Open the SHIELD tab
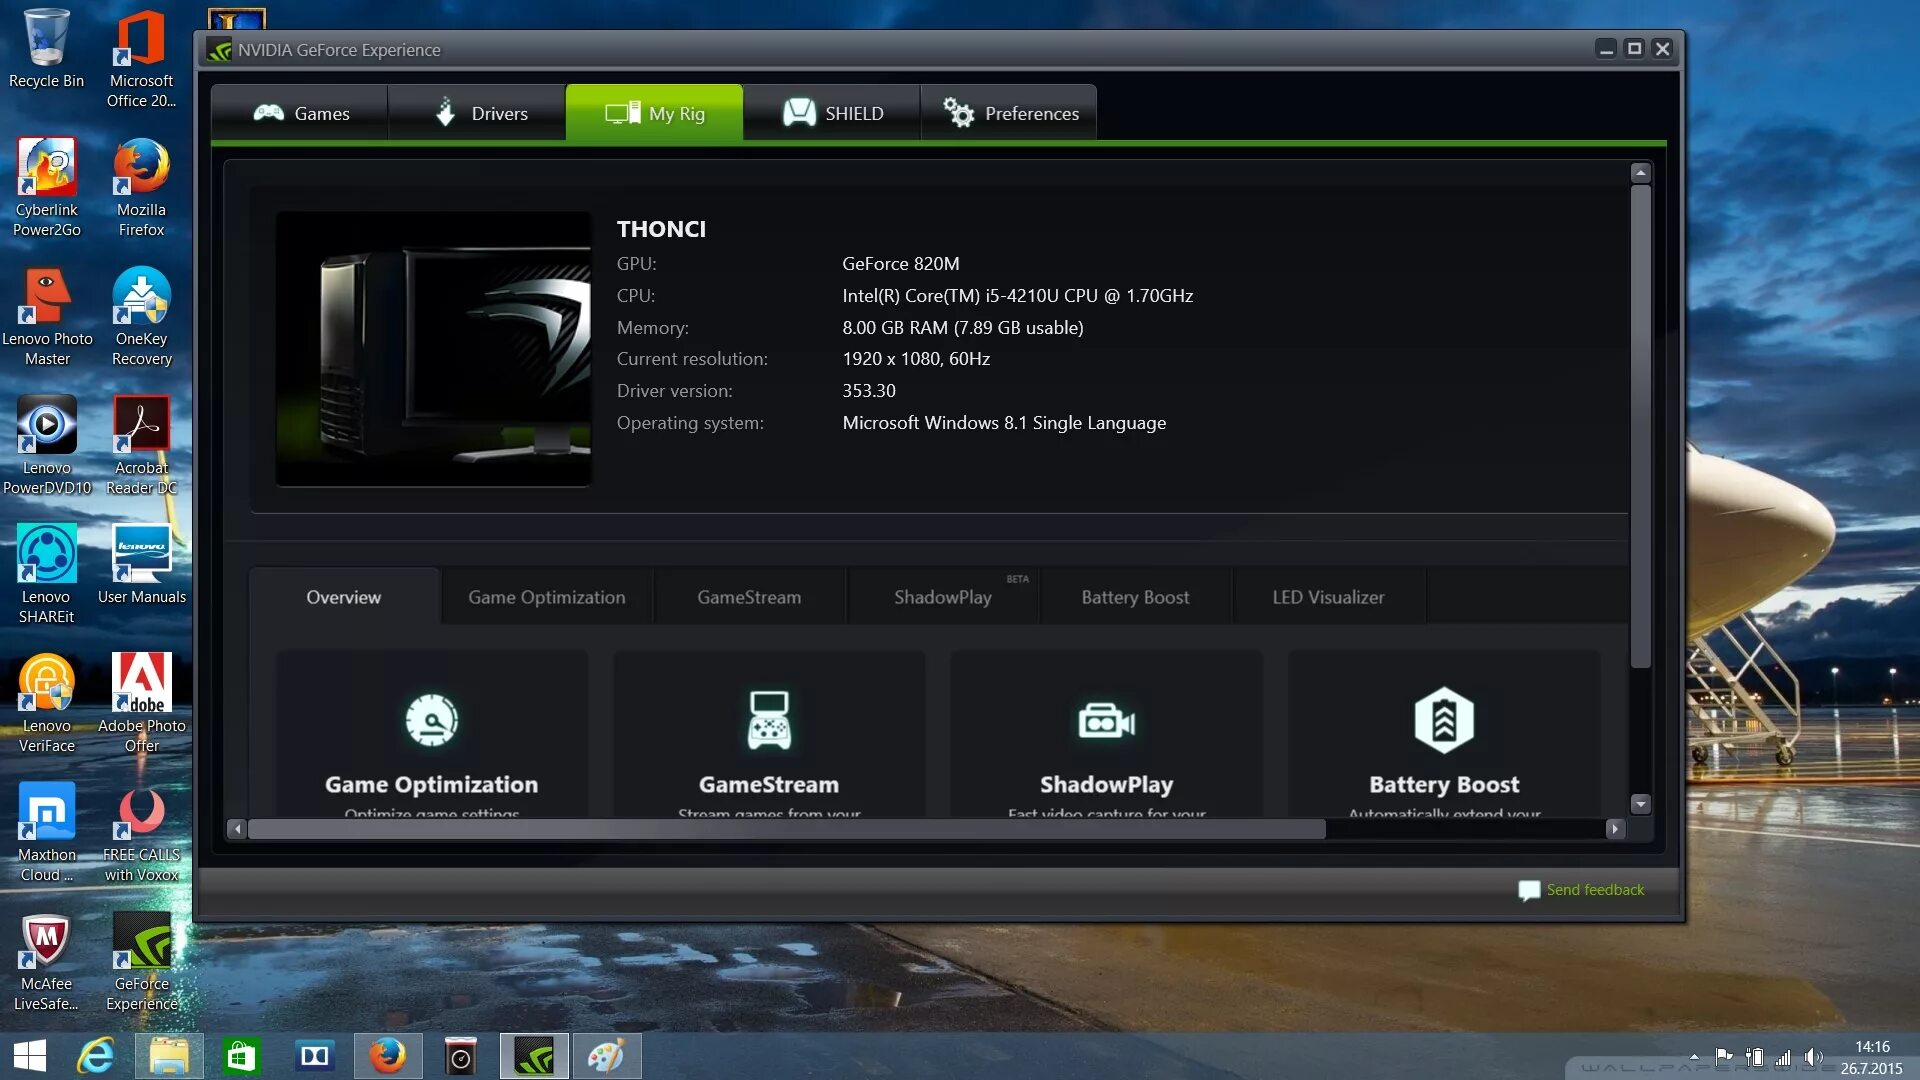The width and height of the screenshot is (1920, 1080). point(832,113)
